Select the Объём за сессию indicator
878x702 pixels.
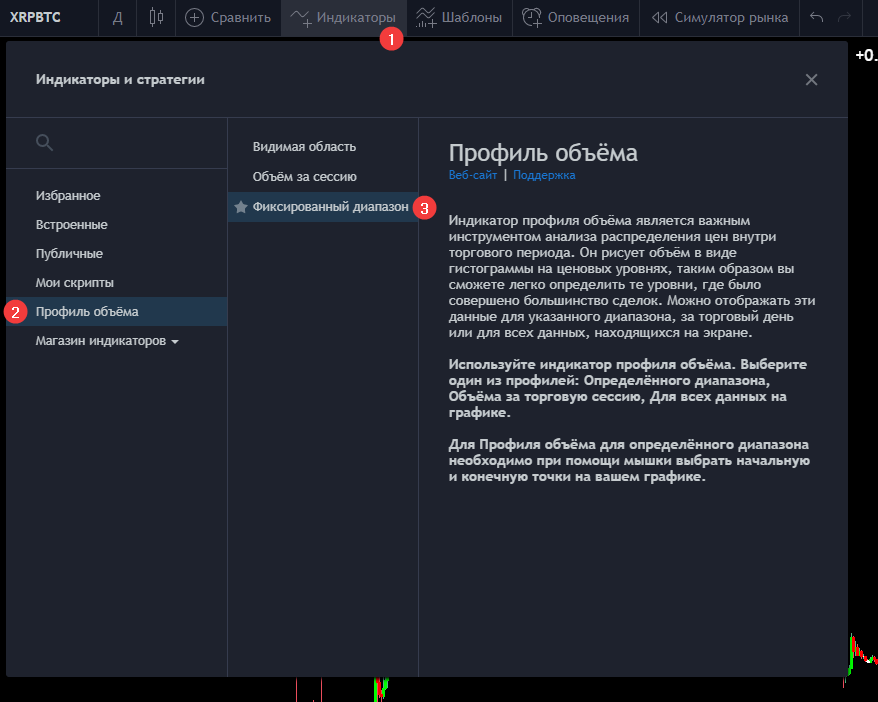[x=298, y=176]
